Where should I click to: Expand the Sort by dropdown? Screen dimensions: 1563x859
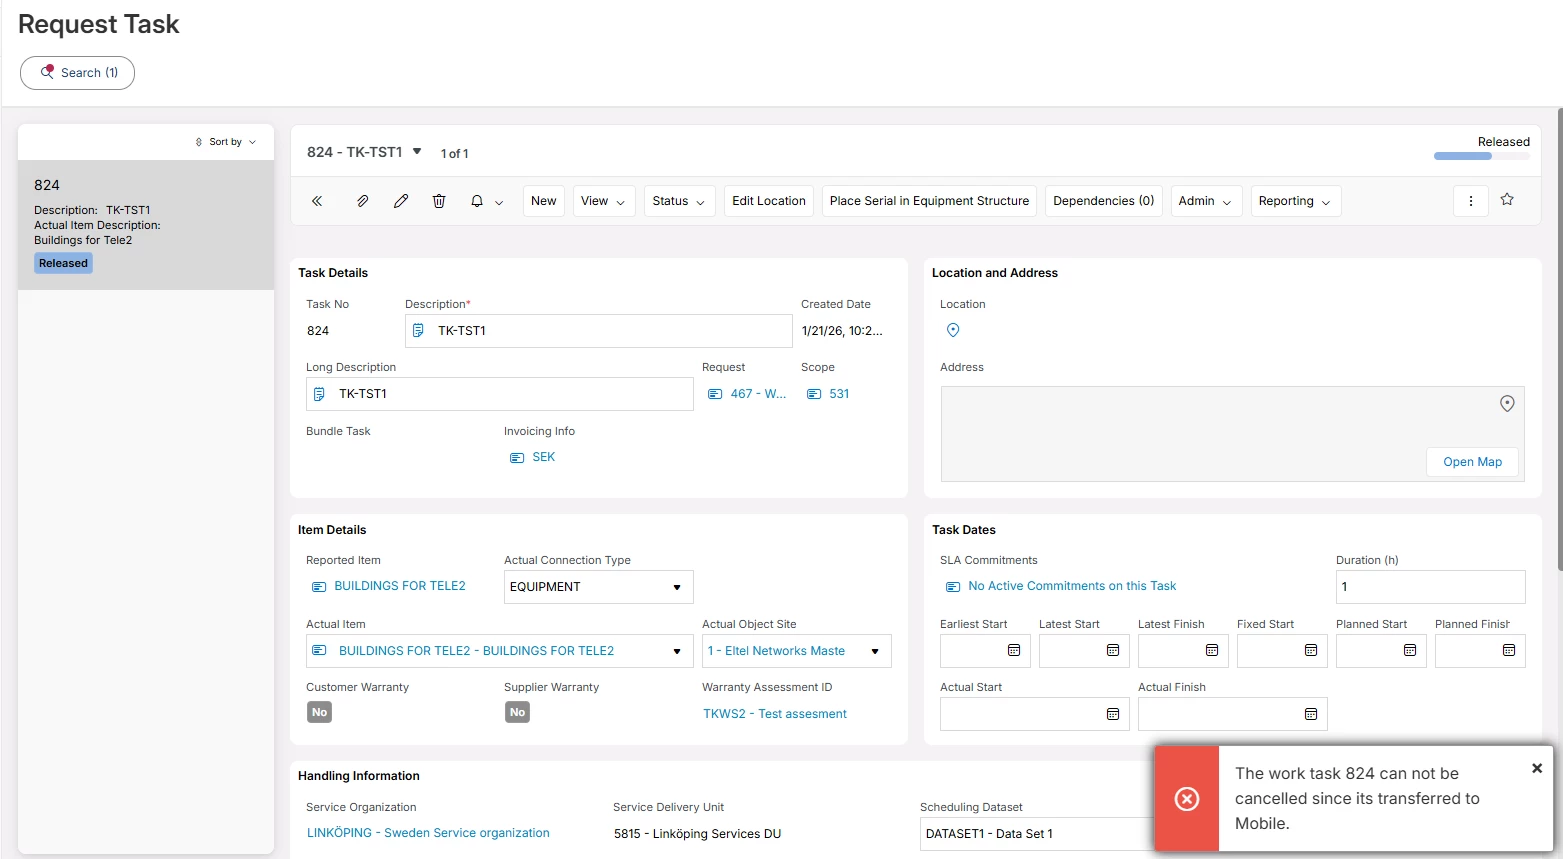[227, 142]
